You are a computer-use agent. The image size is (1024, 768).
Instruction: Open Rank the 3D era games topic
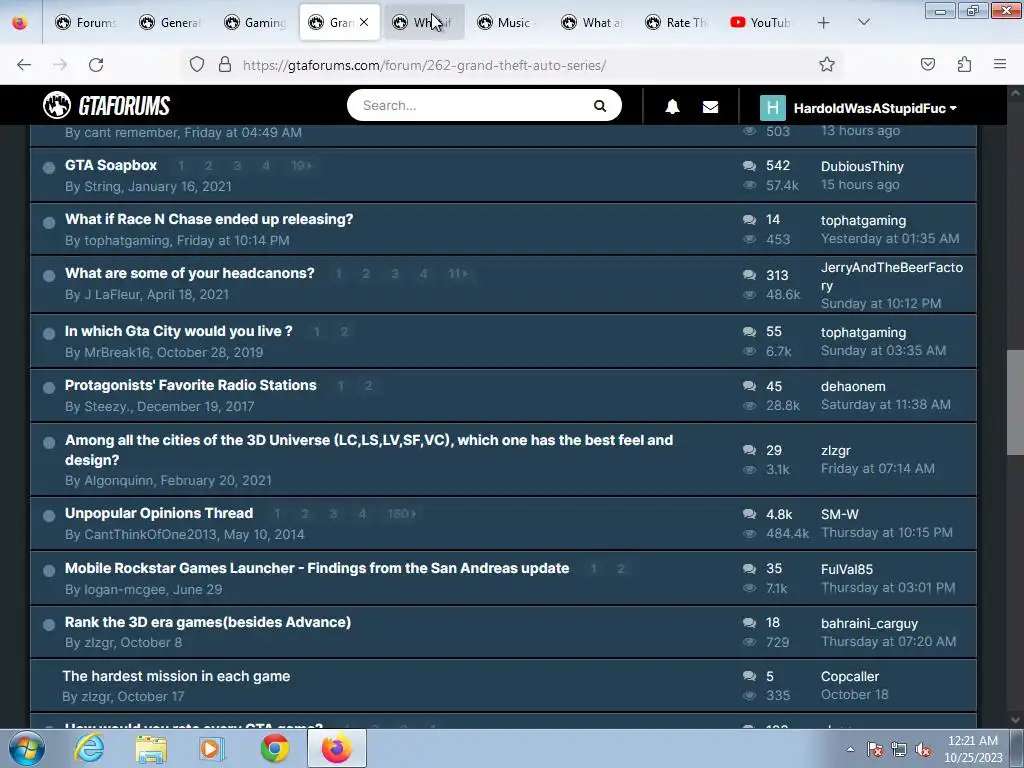coord(208,622)
